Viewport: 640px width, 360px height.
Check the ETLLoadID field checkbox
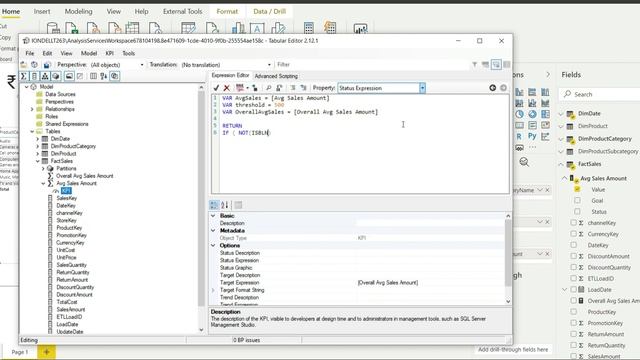point(573,278)
